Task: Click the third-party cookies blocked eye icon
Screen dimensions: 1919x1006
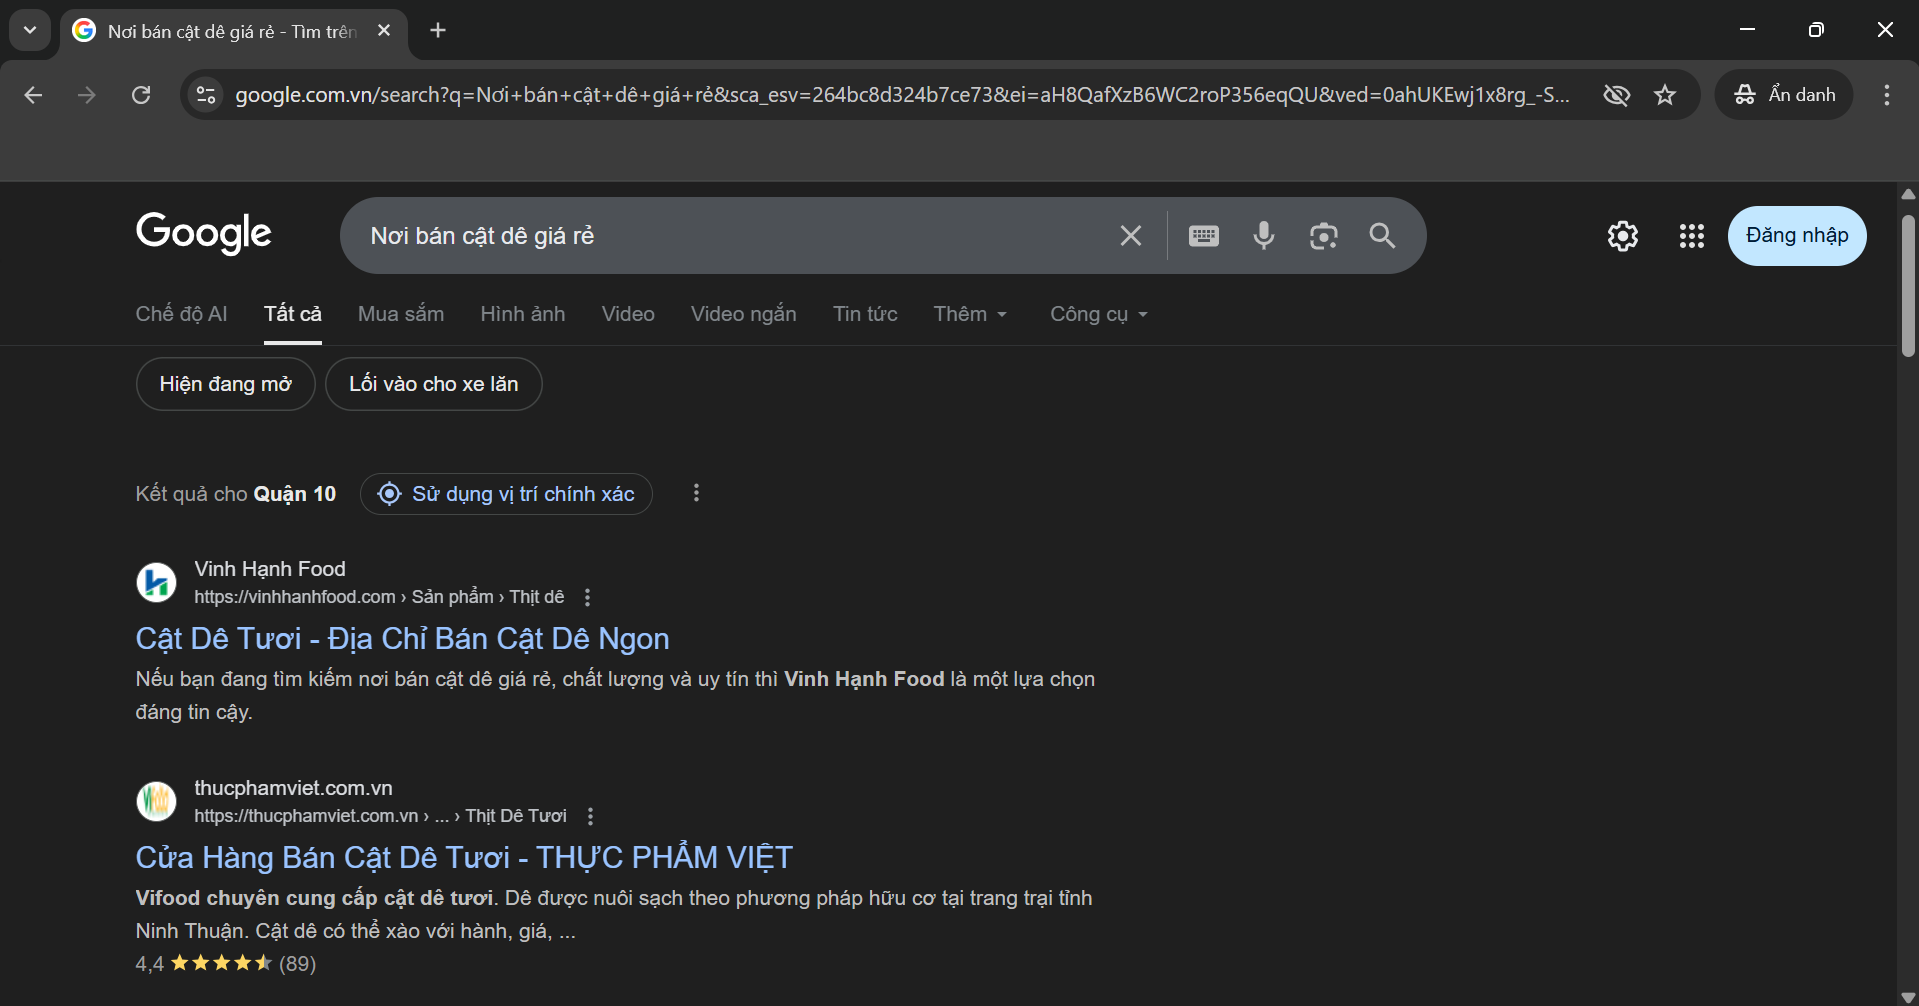Action: coord(1616,95)
